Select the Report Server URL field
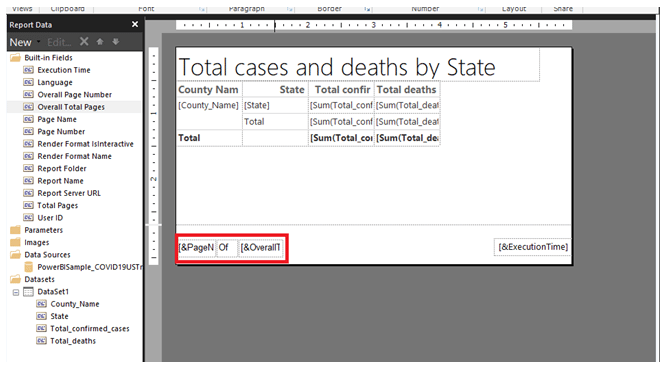This screenshot has width=668, height=369. [x=69, y=193]
